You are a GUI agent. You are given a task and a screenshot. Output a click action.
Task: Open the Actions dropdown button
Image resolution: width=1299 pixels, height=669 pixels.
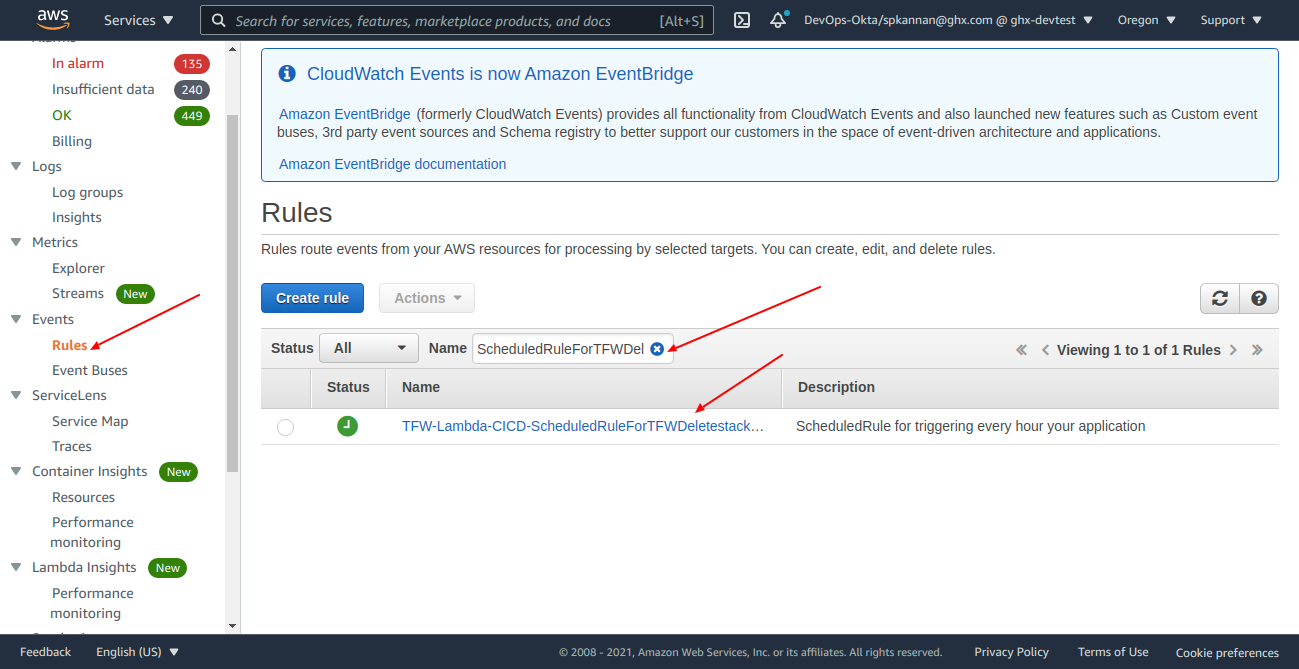(x=427, y=298)
